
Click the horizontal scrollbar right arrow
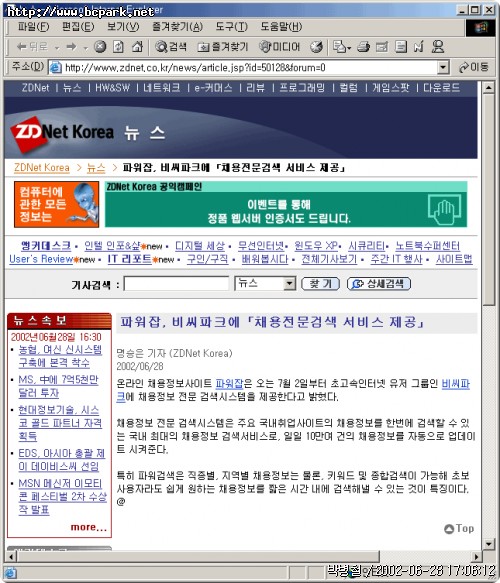click(x=477, y=556)
